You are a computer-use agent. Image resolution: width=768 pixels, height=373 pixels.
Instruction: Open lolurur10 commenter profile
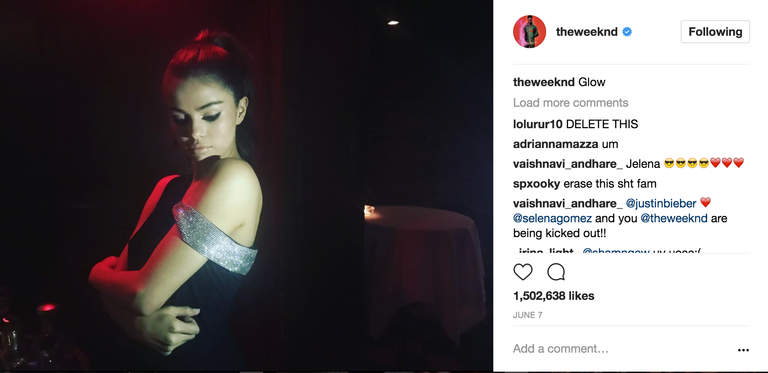538,124
